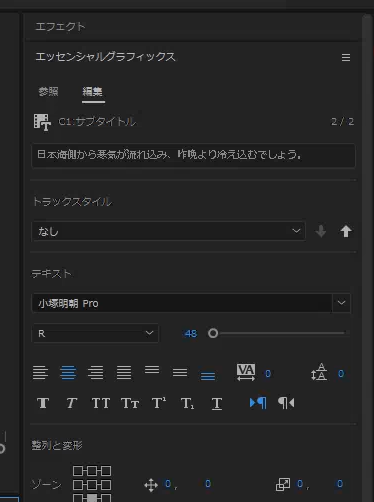This screenshot has height=502, width=374.
Task: Click the panel vertical scrollbar
Action: (368, 257)
